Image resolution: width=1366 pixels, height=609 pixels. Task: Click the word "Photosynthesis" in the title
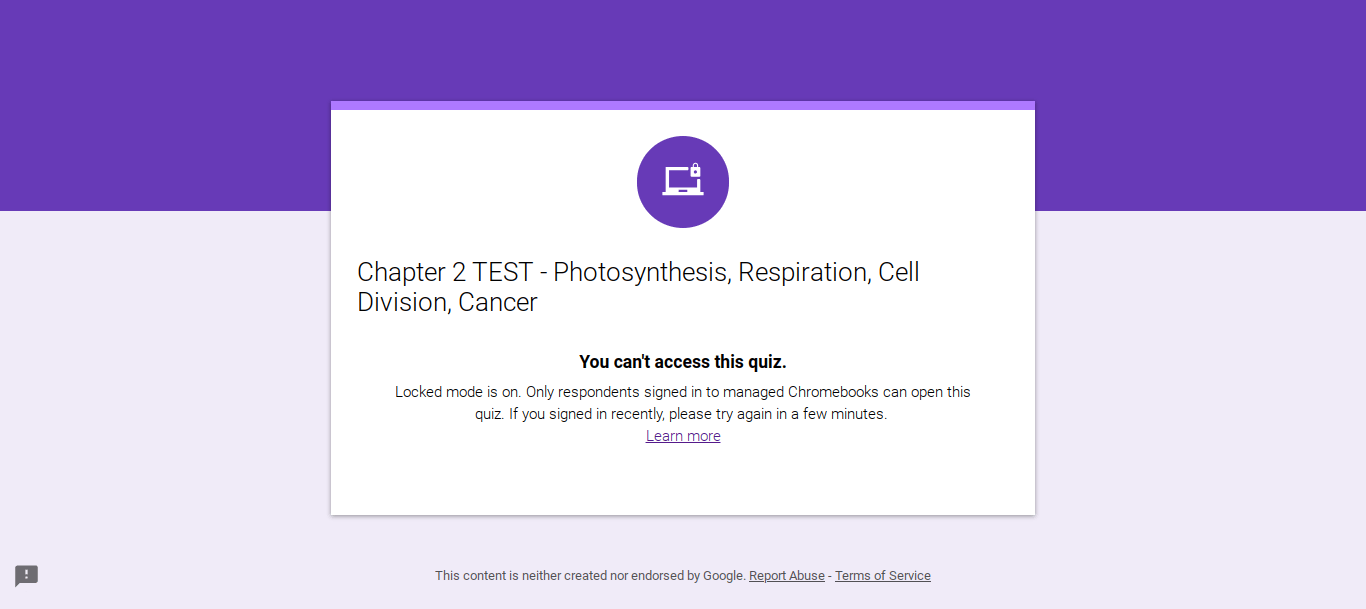(x=638, y=272)
